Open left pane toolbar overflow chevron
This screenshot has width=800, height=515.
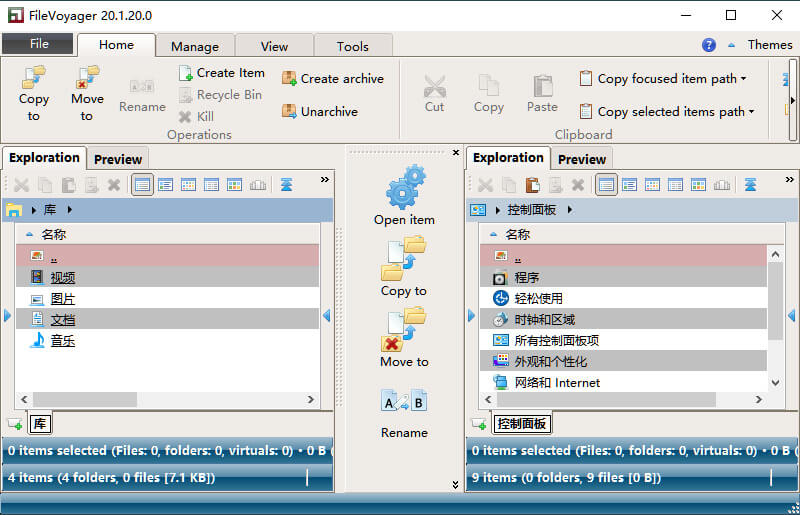point(324,180)
